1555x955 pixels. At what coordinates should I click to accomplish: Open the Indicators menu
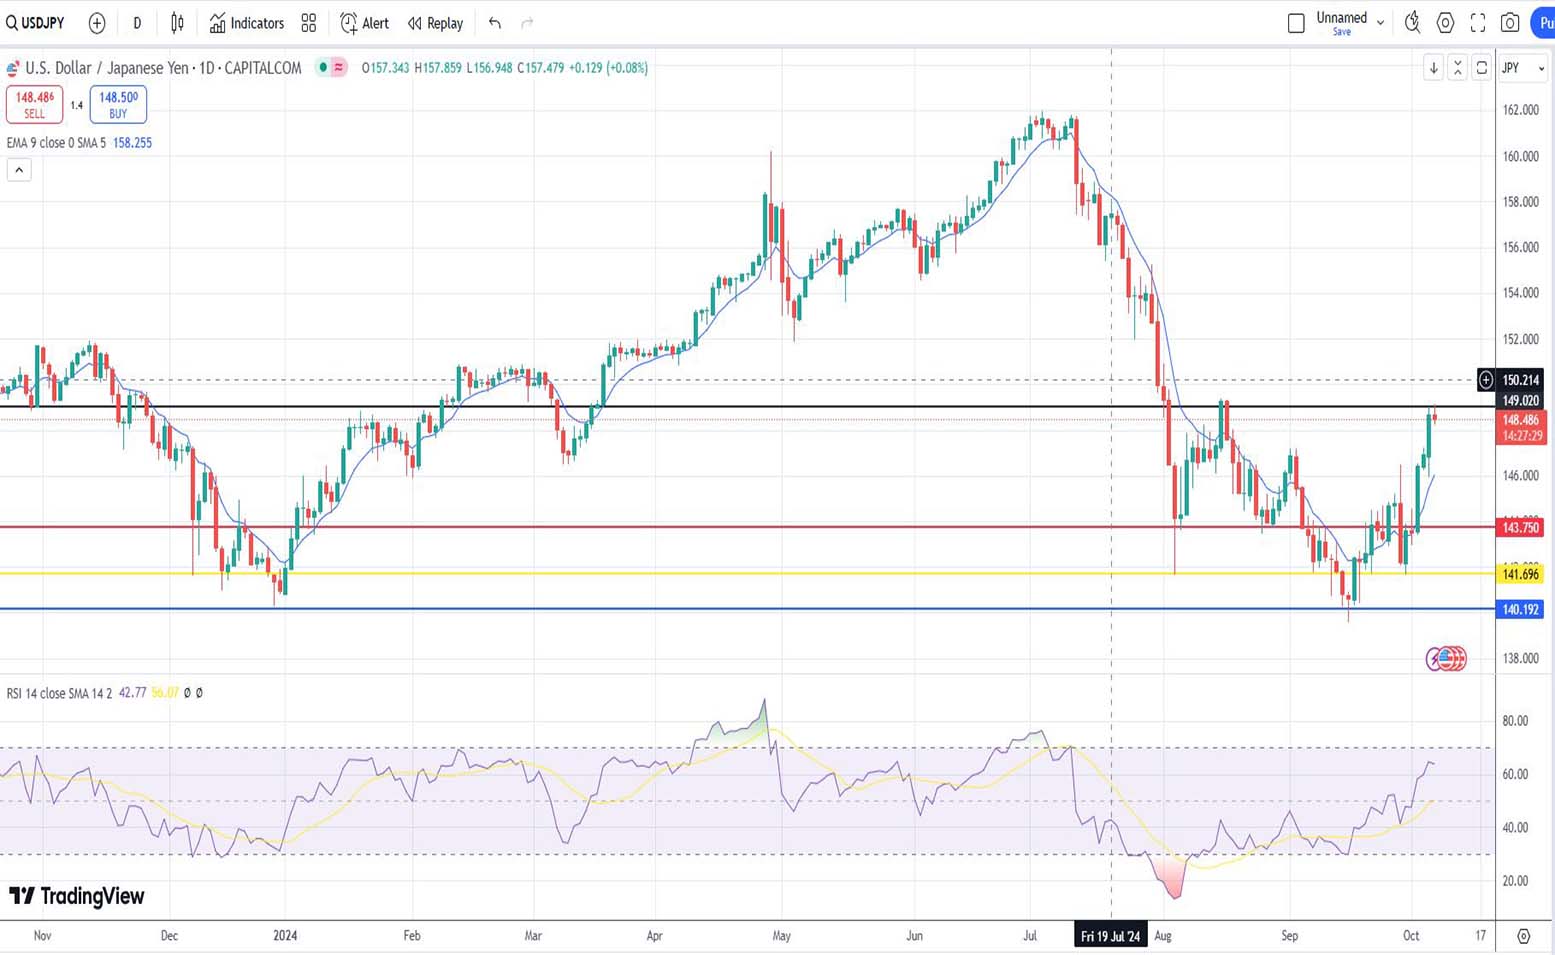pos(247,23)
